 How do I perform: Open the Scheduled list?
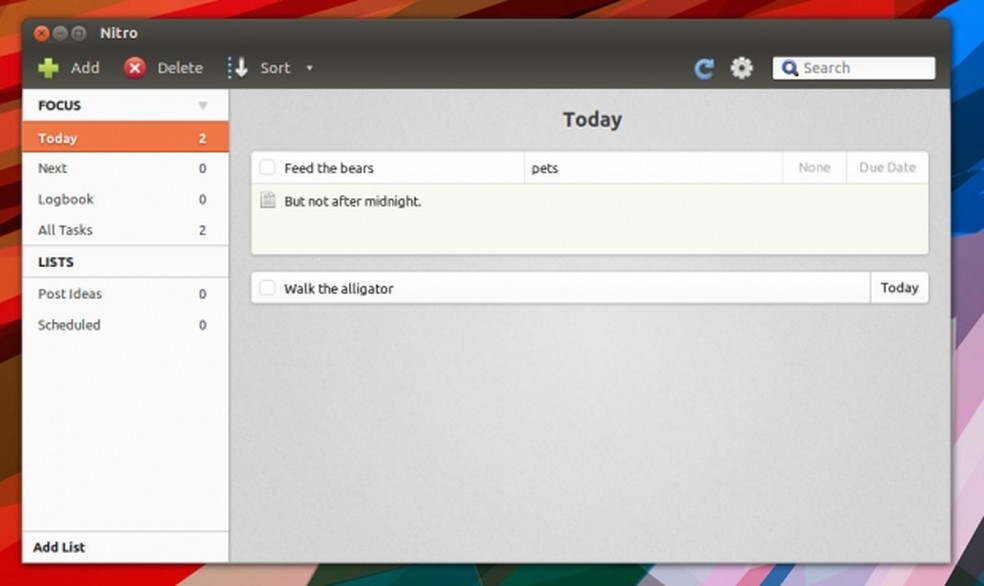pos(126,324)
